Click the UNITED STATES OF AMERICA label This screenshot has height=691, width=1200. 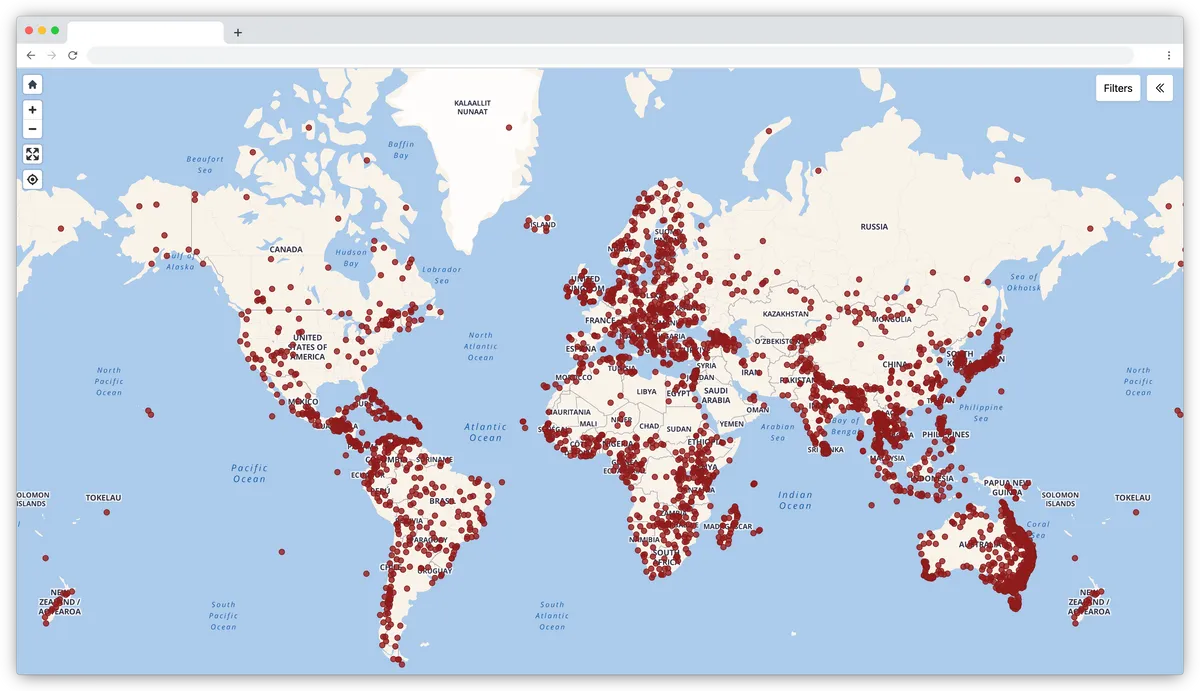(x=308, y=347)
